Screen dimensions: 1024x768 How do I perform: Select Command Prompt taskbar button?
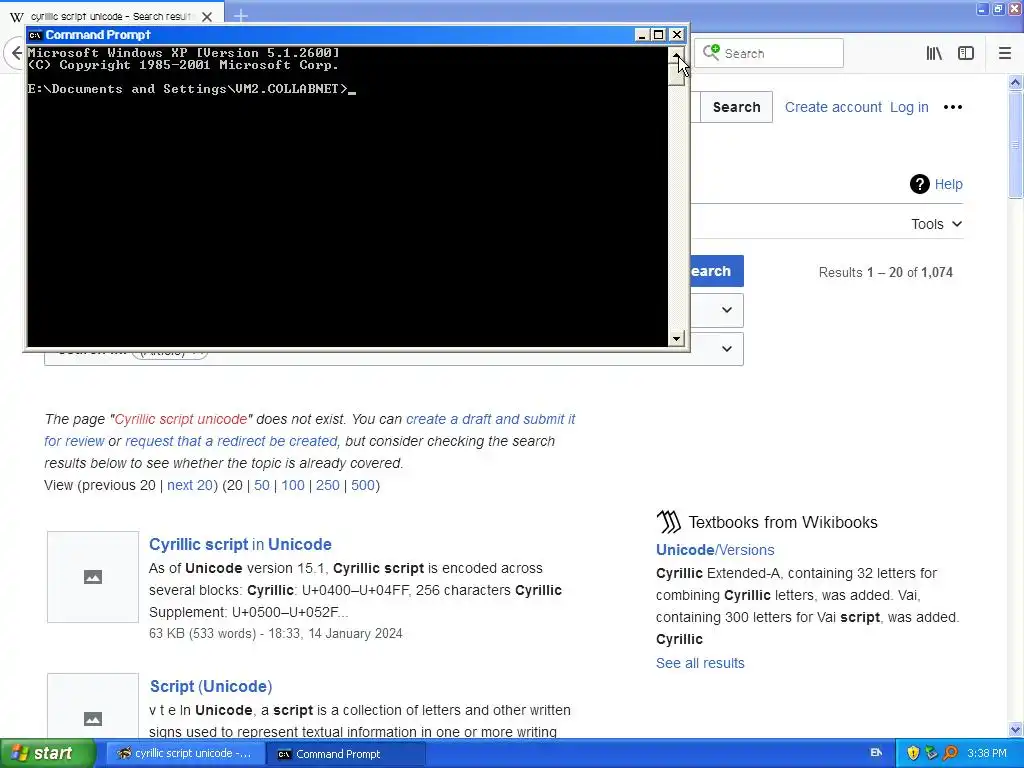pyautogui.click(x=346, y=754)
